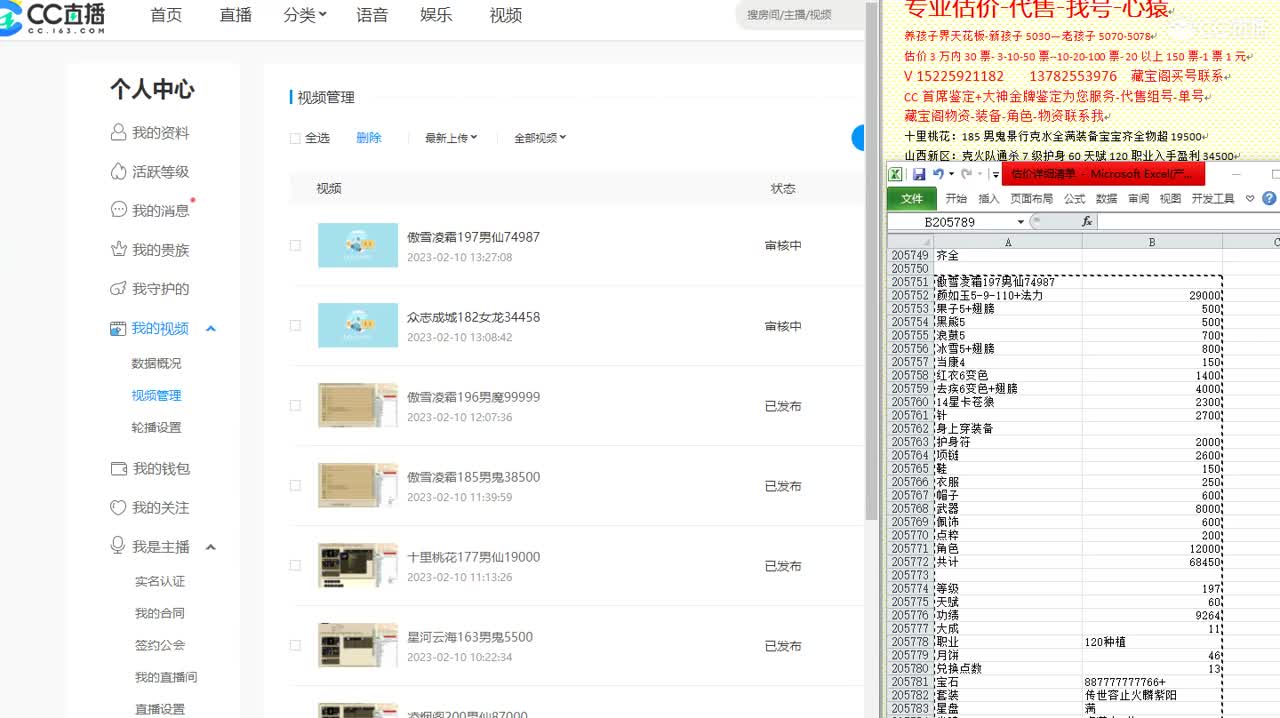Screen dimensions: 1280x718
Task: Click the 删除 link
Action: point(369,138)
